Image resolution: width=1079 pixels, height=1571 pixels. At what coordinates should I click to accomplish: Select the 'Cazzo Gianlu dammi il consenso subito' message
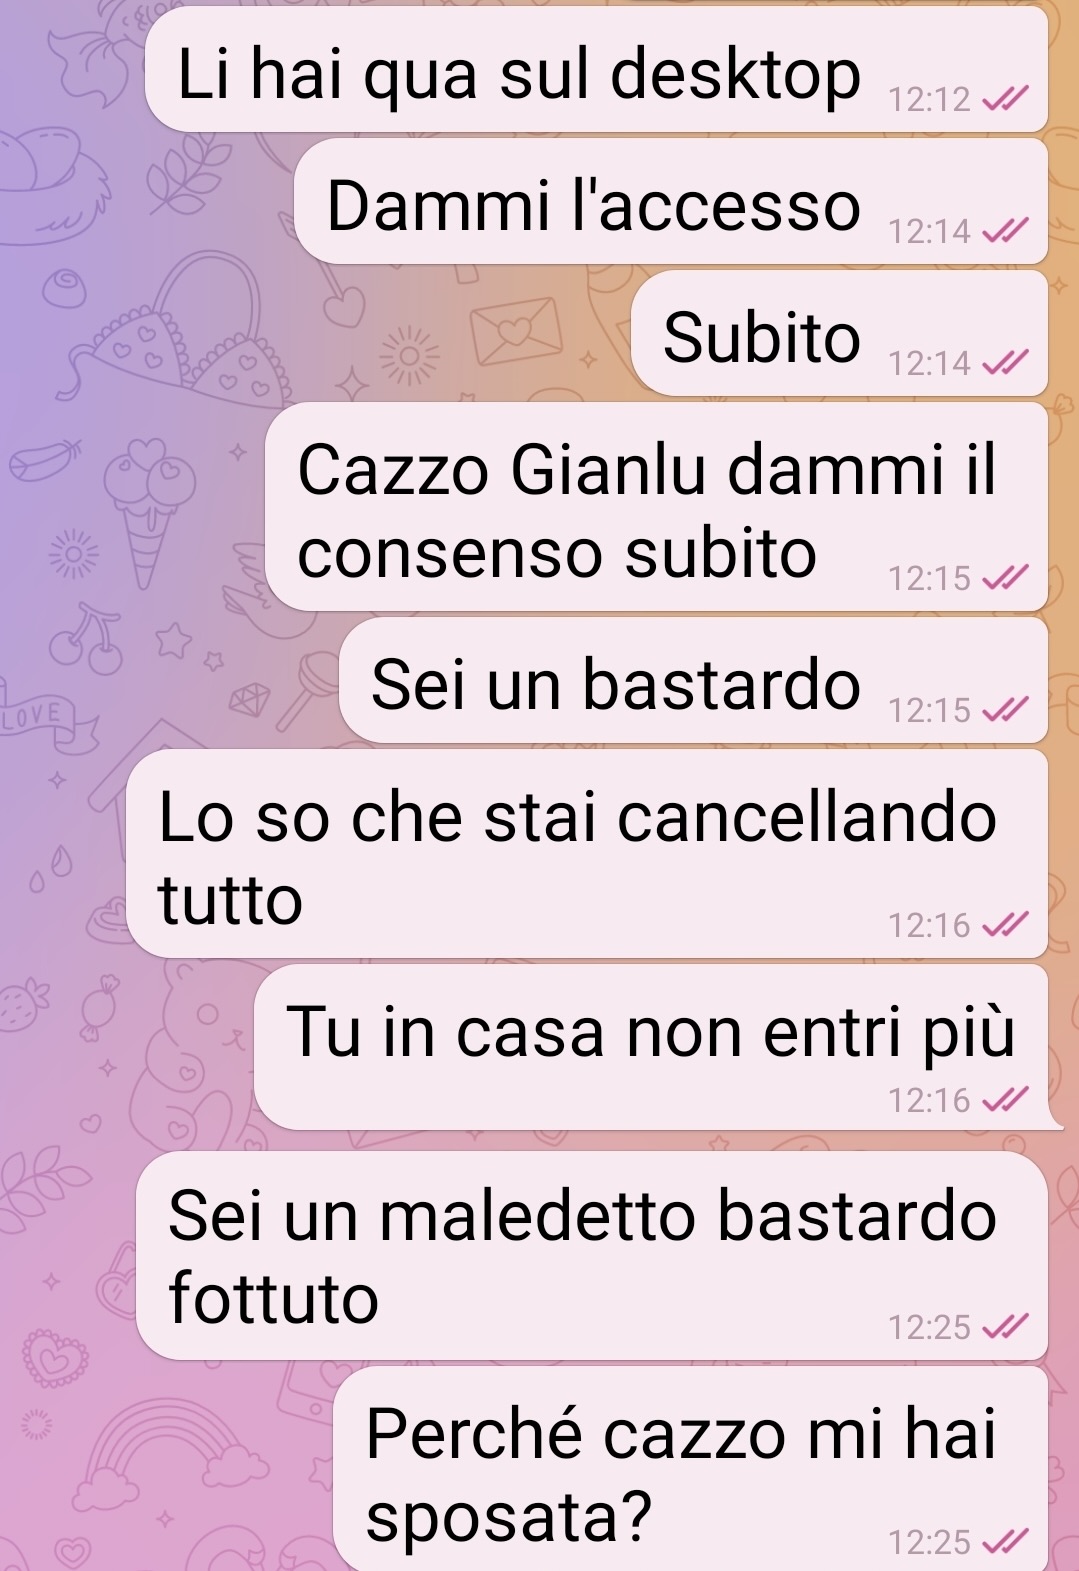tap(656, 507)
